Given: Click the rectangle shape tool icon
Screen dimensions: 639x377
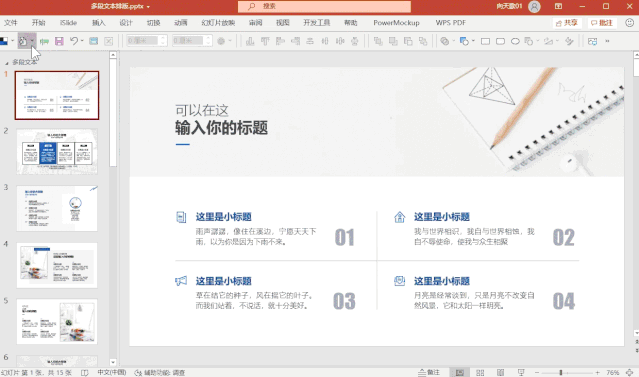Looking at the screenshot, I should coord(485,41).
